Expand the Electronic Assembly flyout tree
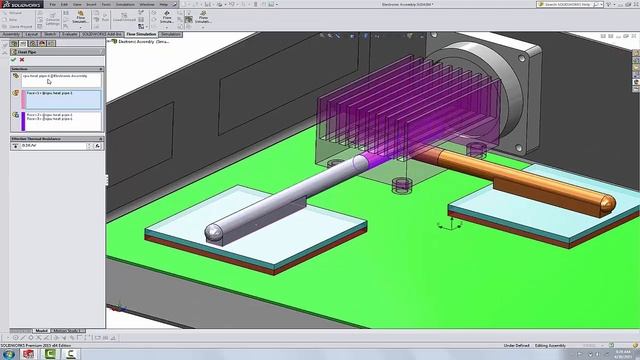640x360 pixels. (109, 41)
